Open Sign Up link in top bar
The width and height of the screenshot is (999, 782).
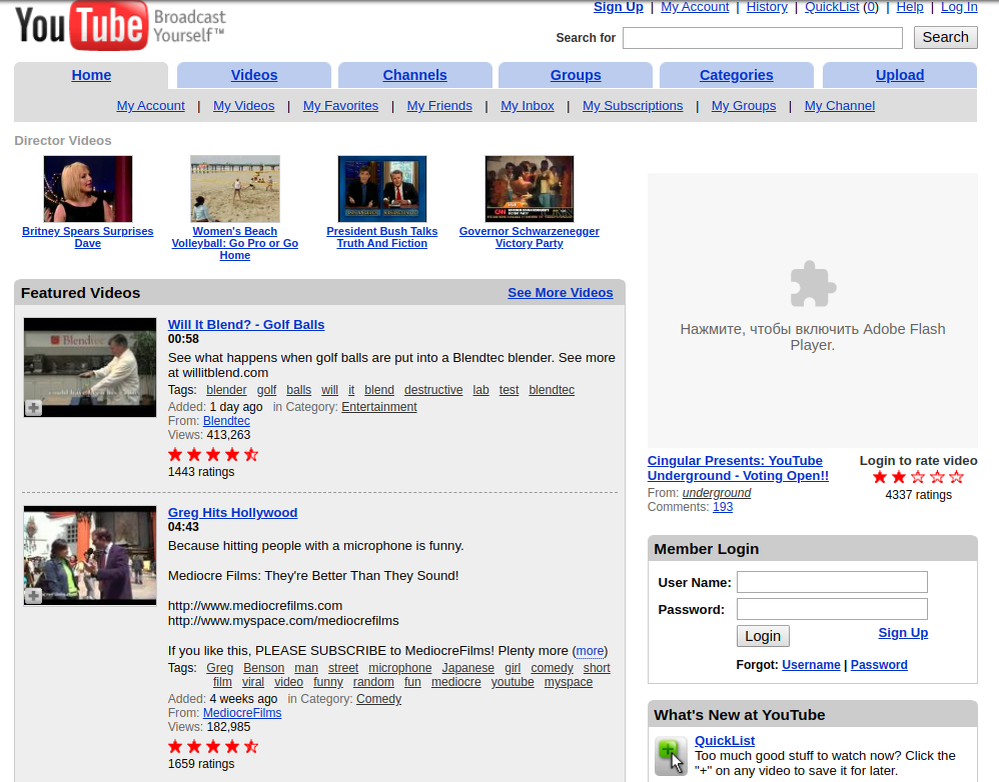(x=619, y=7)
